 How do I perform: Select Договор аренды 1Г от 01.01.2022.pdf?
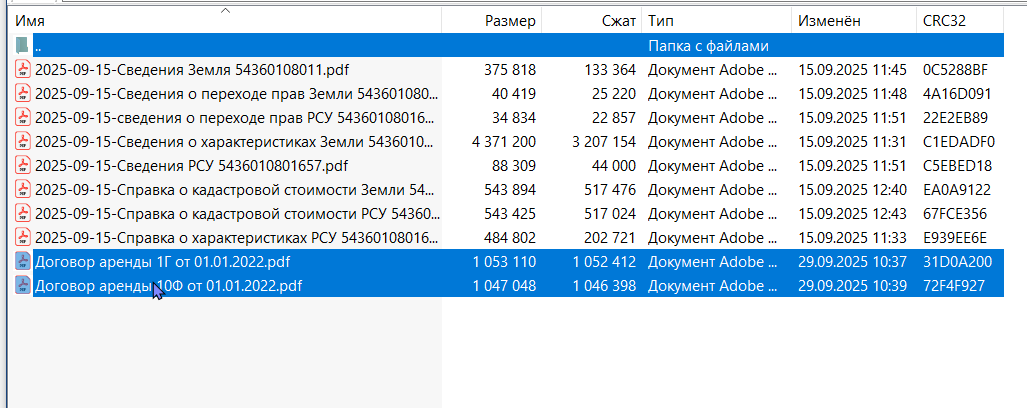point(162,262)
